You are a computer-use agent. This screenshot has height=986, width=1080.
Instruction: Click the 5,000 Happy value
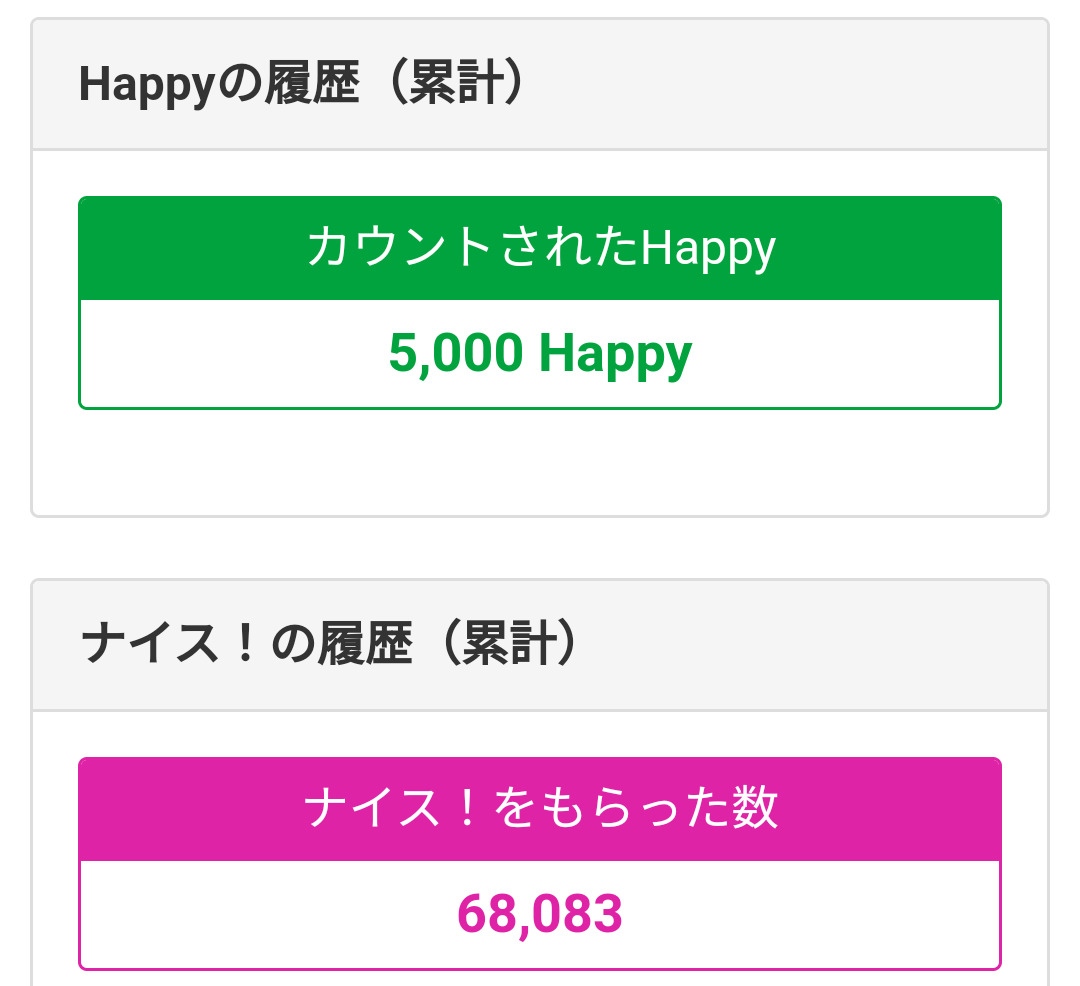pos(540,354)
